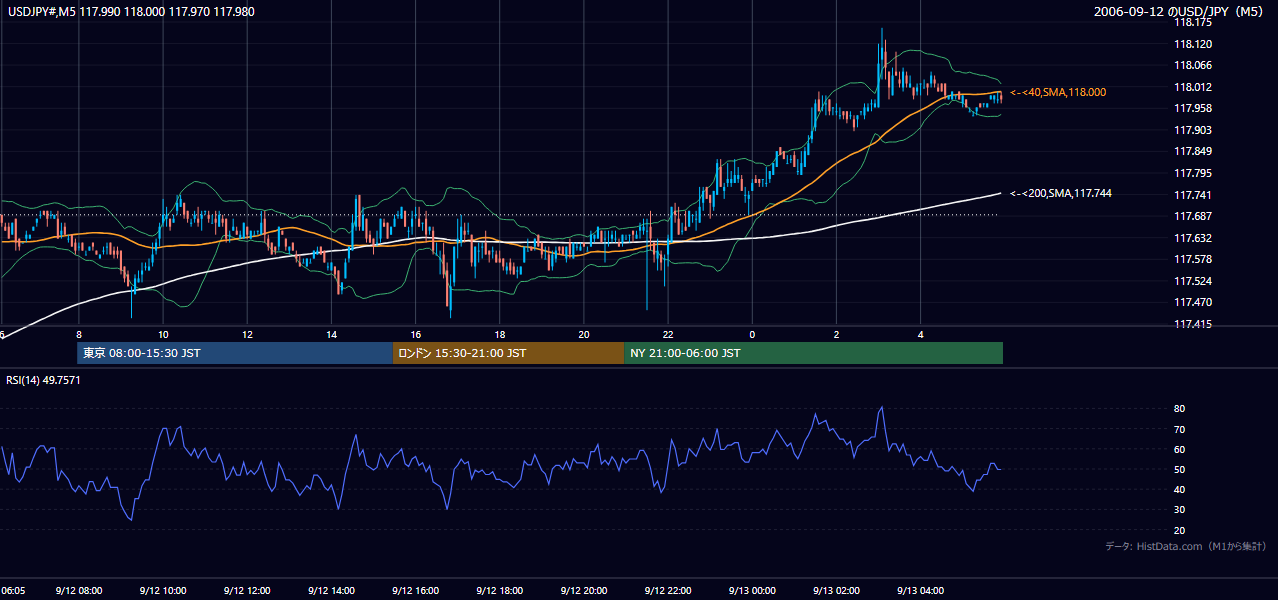Click RSI scale value 40
Image resolution: width=1278 pixels, height=600 pixels.
click(1179, 490)
